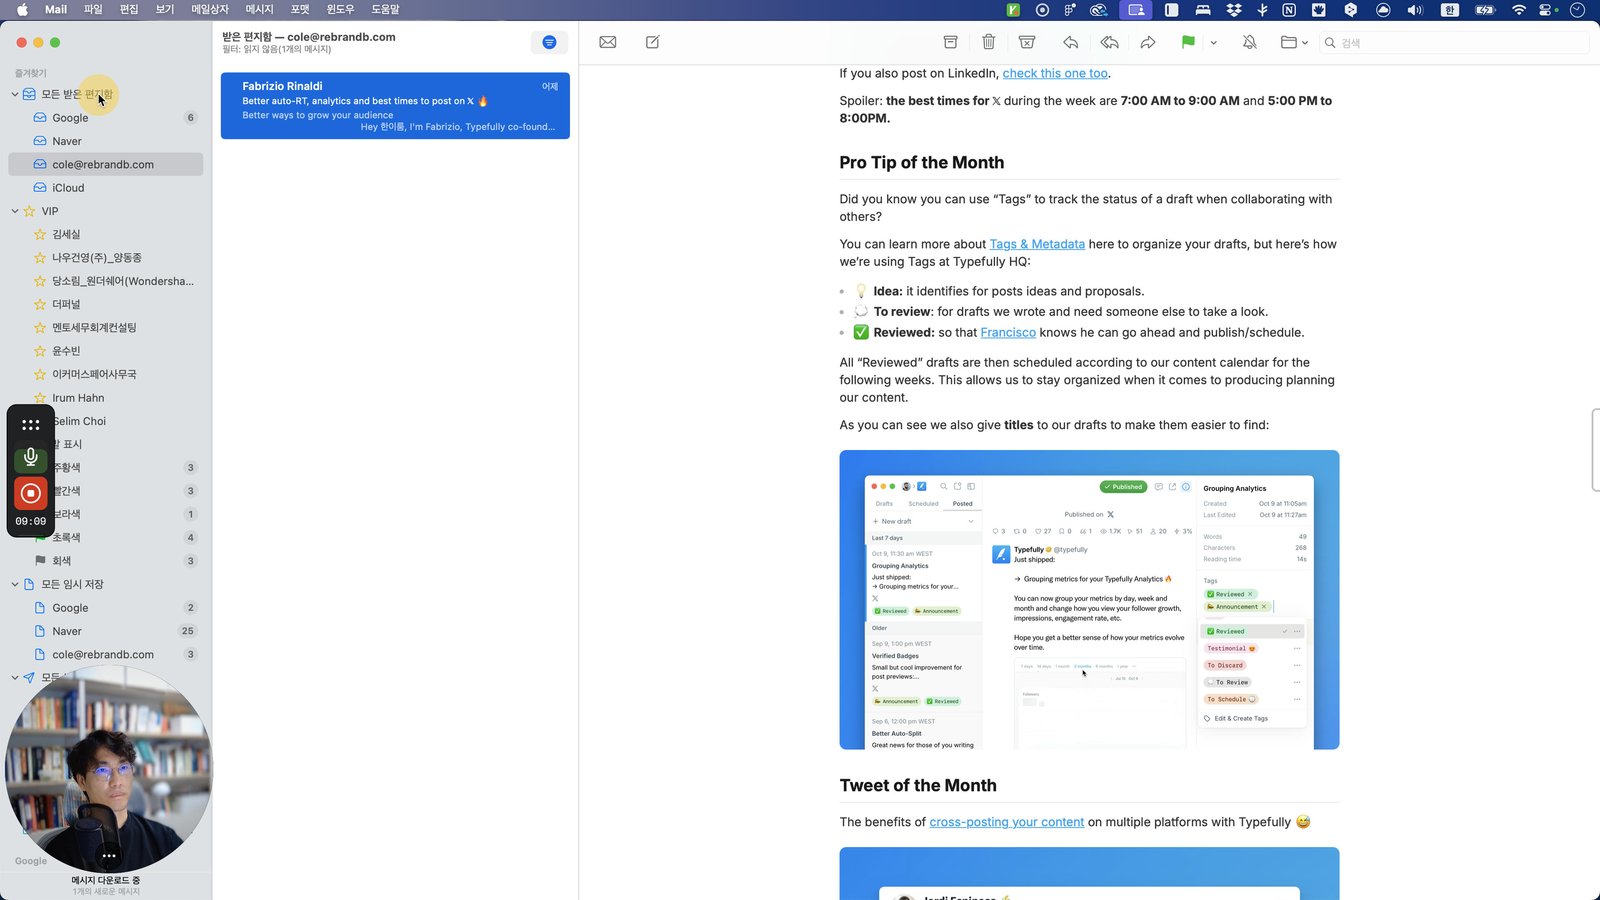The image size is (1600, 900).
Task: Archive the selected message
Action: [950, 42]
